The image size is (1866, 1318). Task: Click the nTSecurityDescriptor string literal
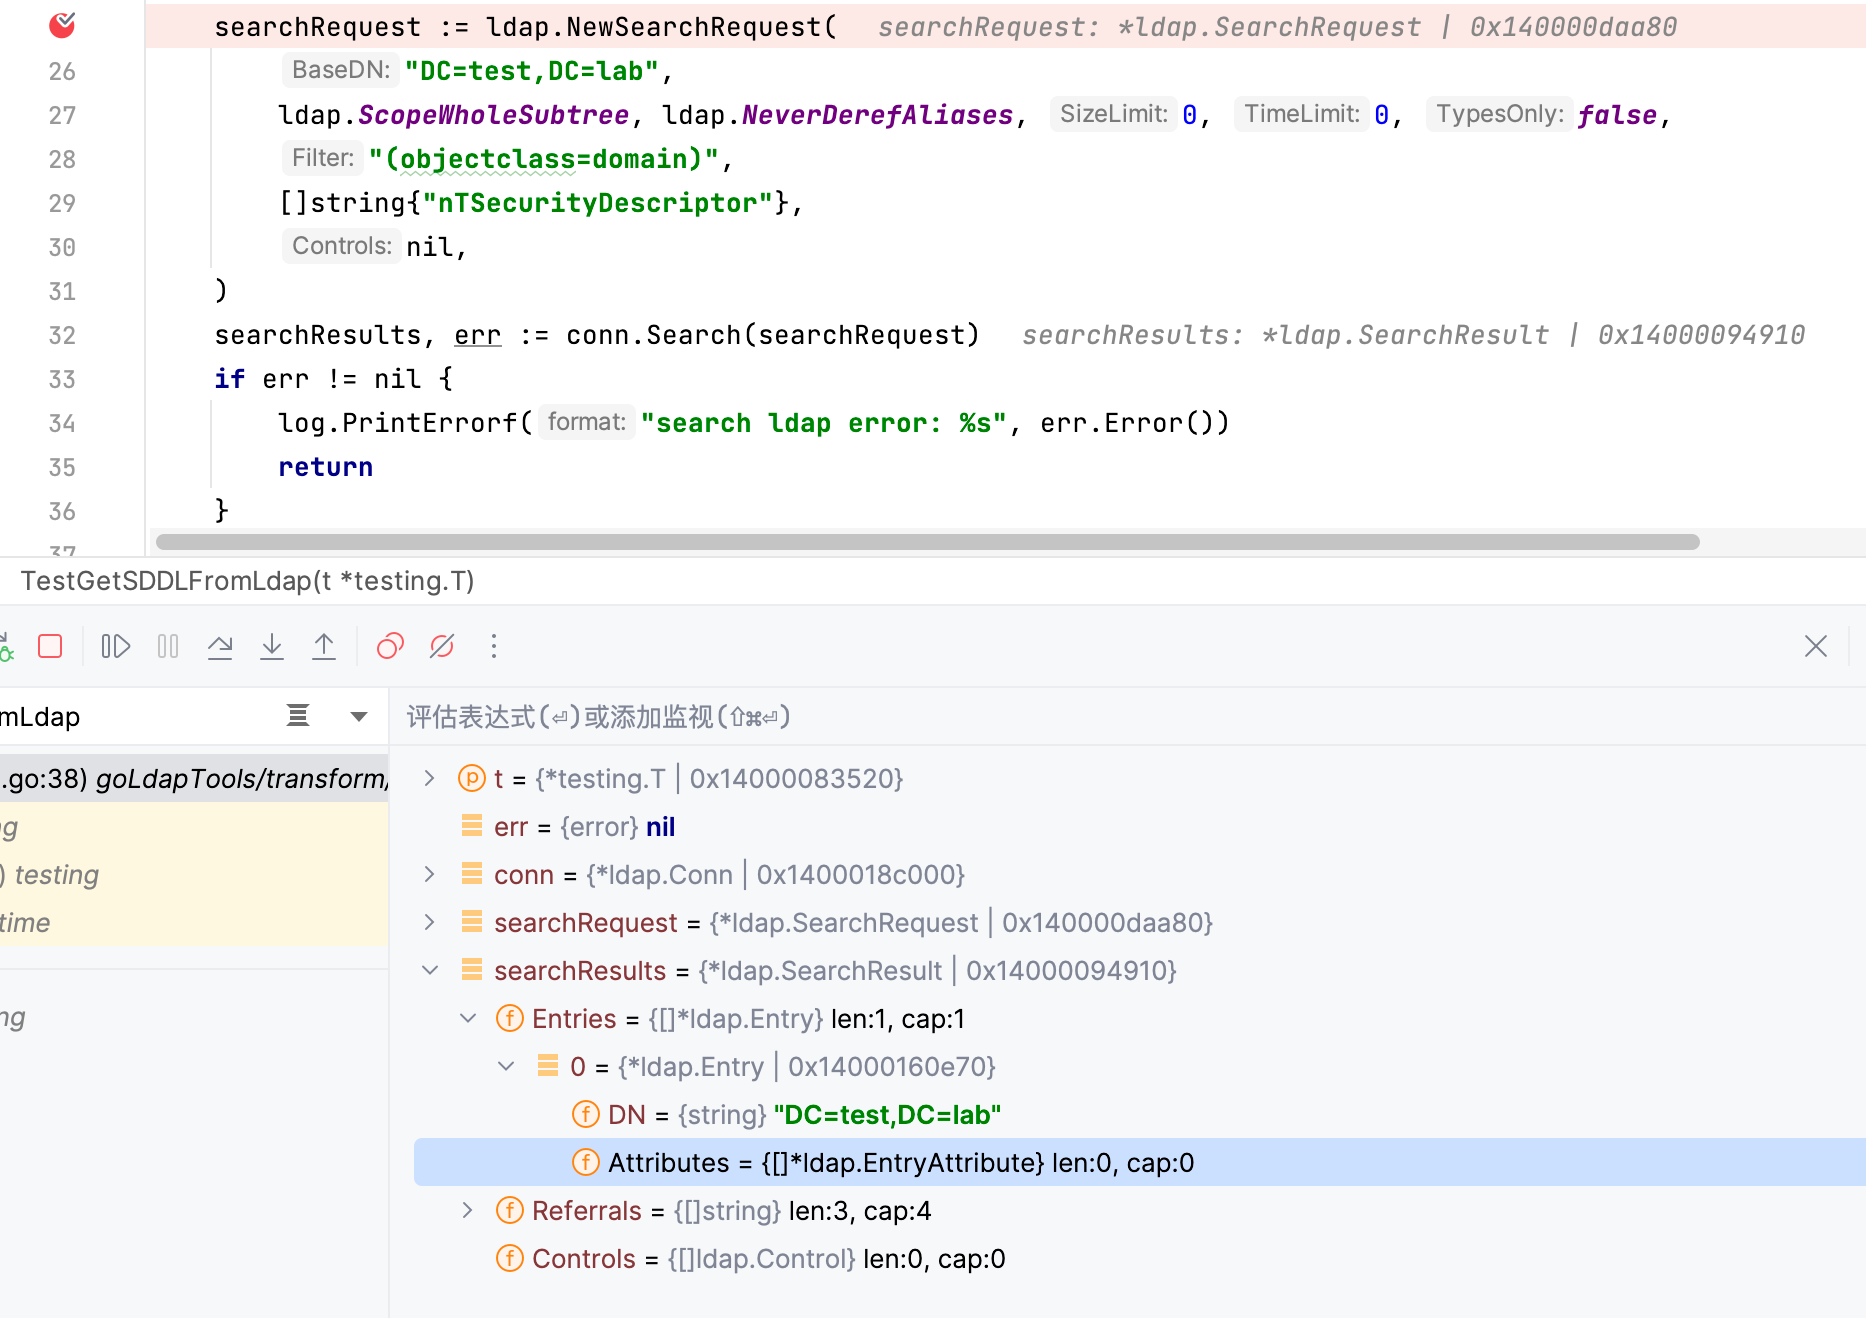(x=598, y=203)
